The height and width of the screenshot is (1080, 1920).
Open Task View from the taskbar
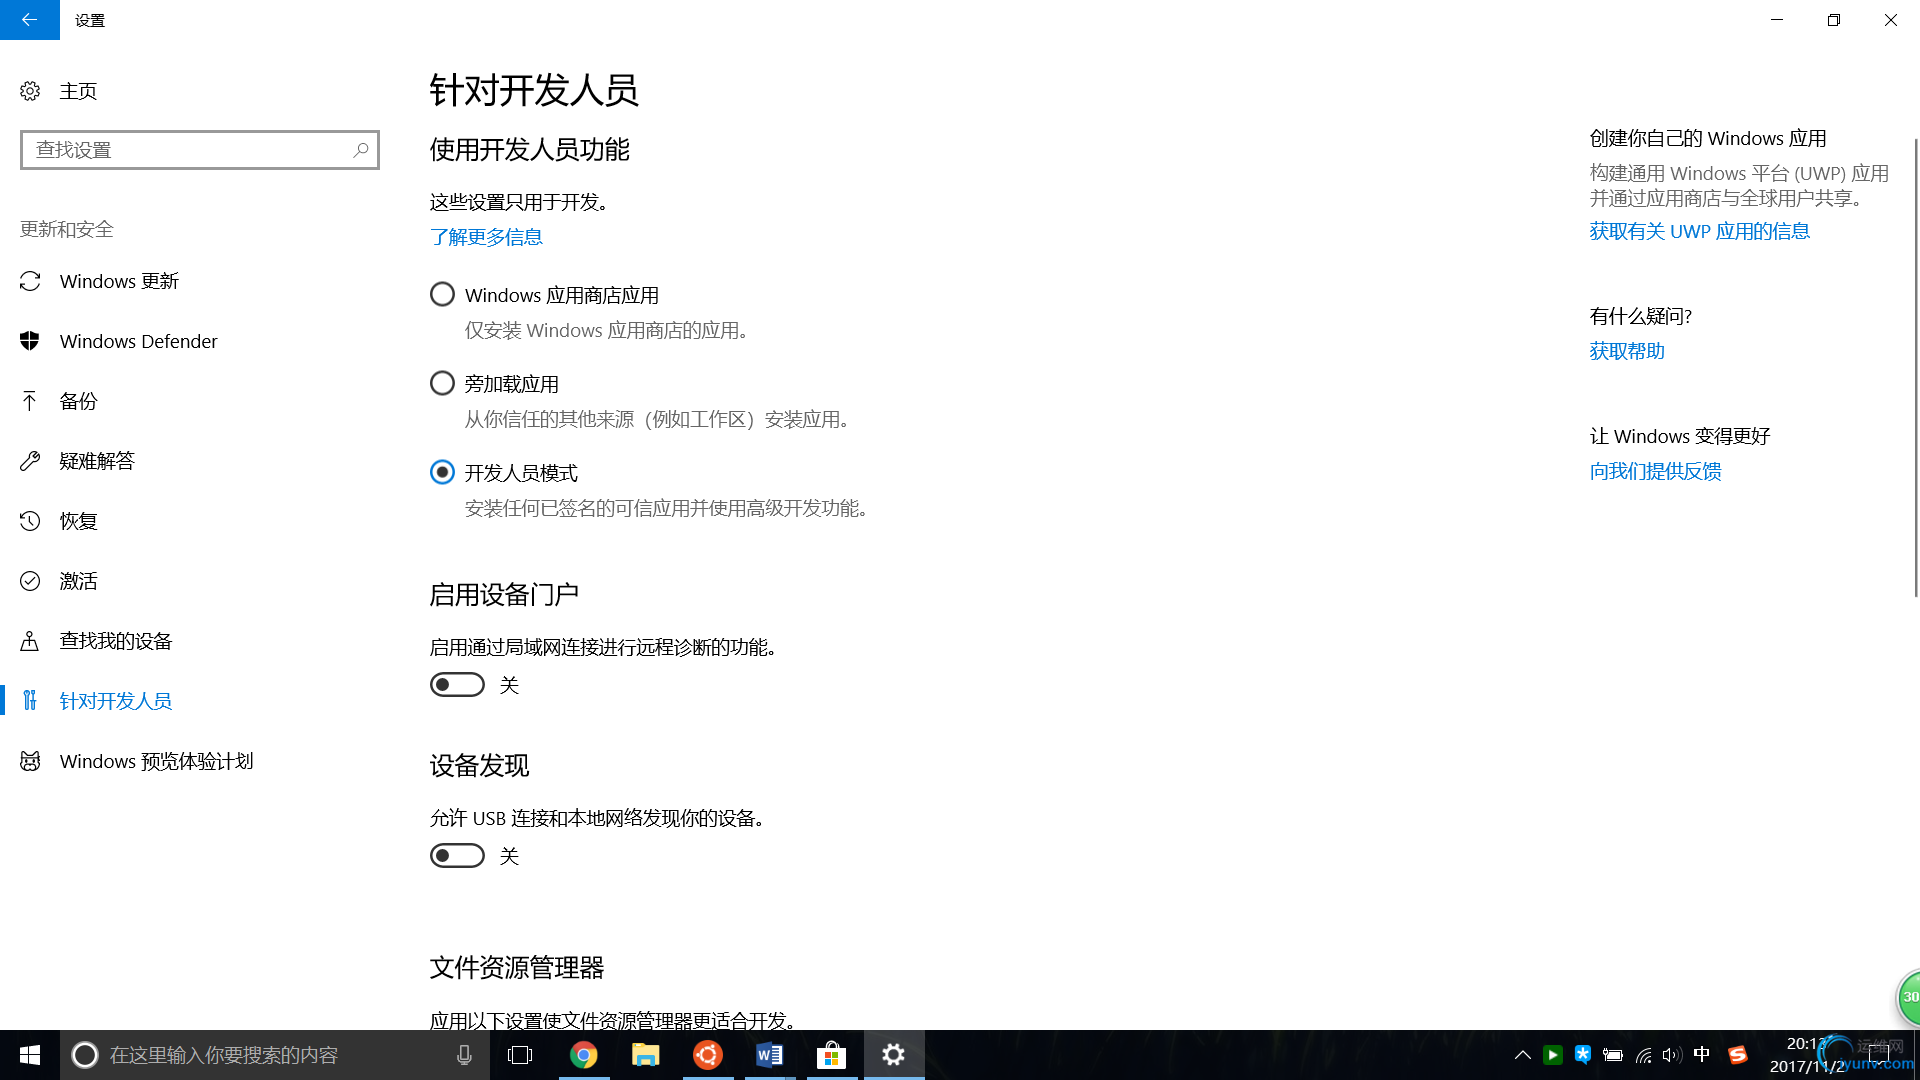coord(520,1055)
